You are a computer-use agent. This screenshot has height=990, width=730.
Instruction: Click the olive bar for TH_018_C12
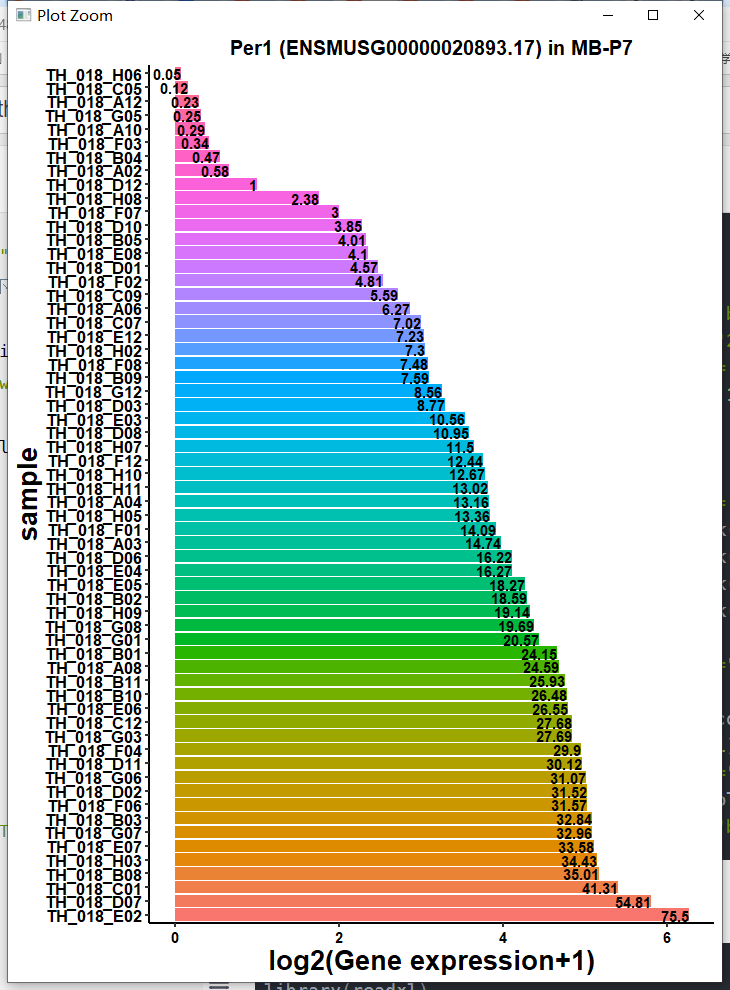tap(373, 722)
